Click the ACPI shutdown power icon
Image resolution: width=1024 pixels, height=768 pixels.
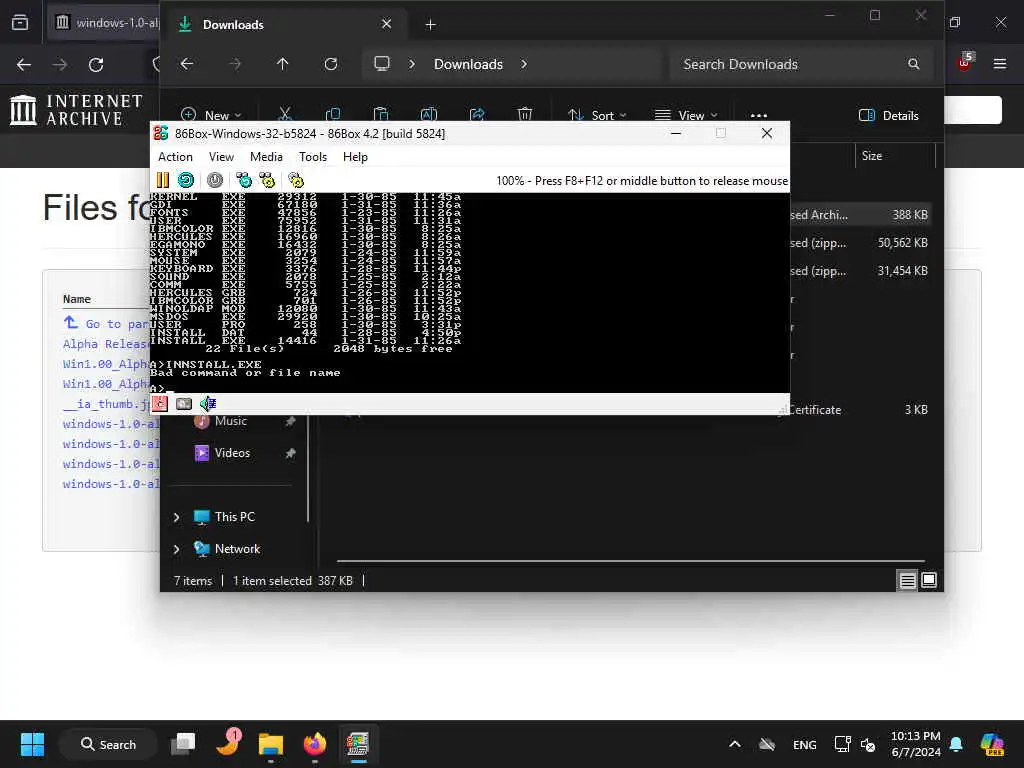pyautogui.click(x=215, y=180)
